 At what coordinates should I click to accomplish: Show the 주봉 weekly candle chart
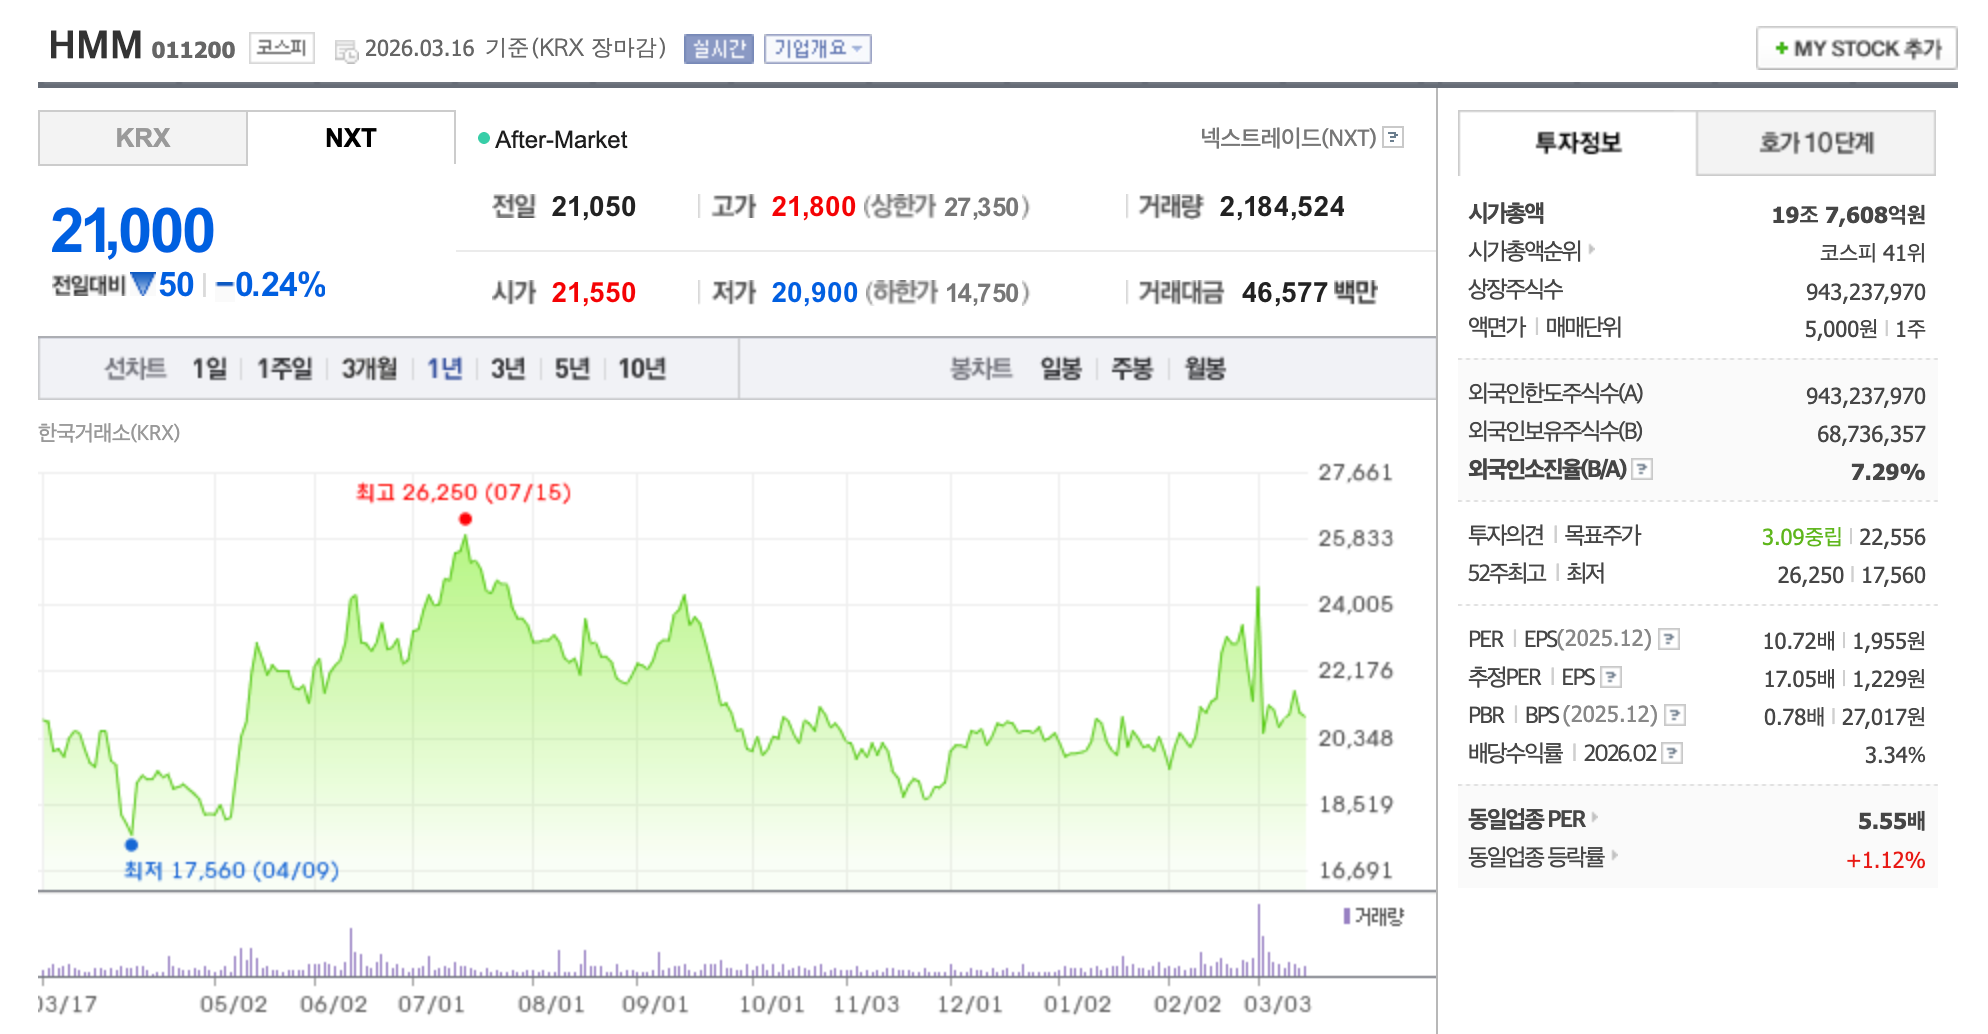coord(1132,369)
